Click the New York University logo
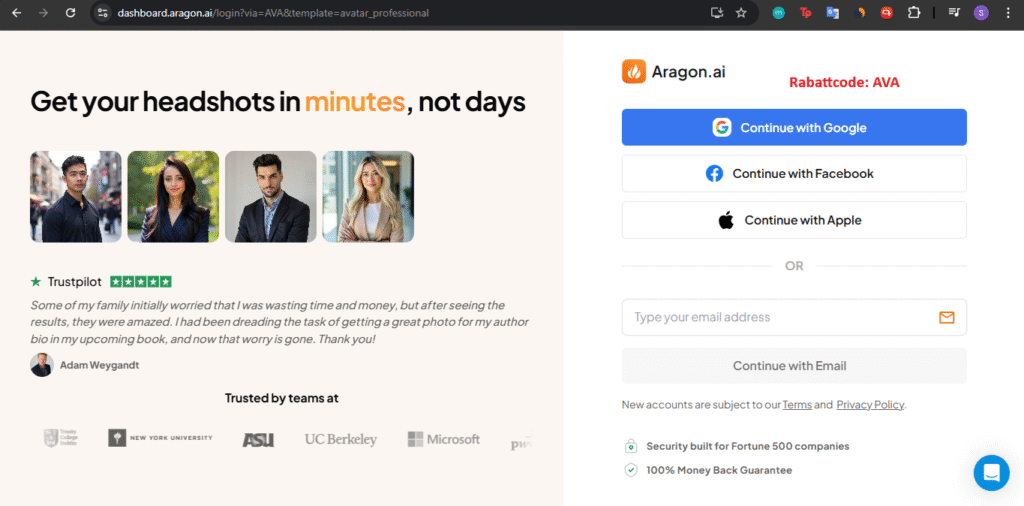The height and width of the screenshot is (506, 1024). coord(161,438)
